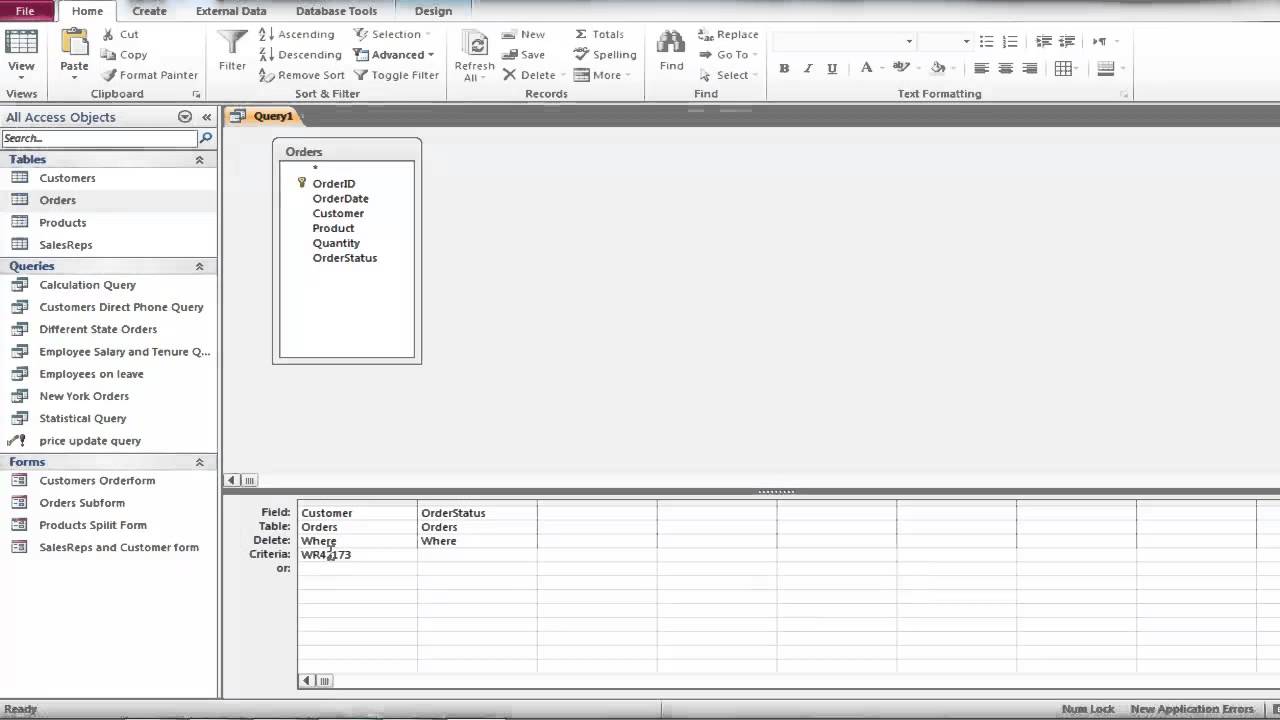Open the font name combo box

(843, 41)
